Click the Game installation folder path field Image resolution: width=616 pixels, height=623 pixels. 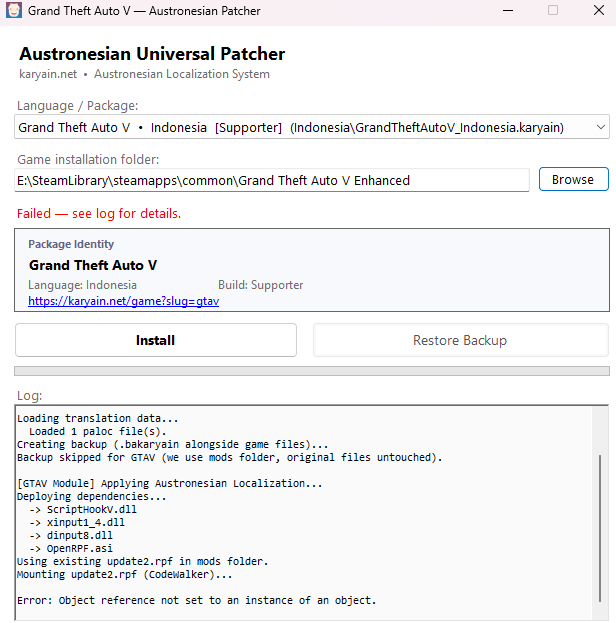[272, 180]
